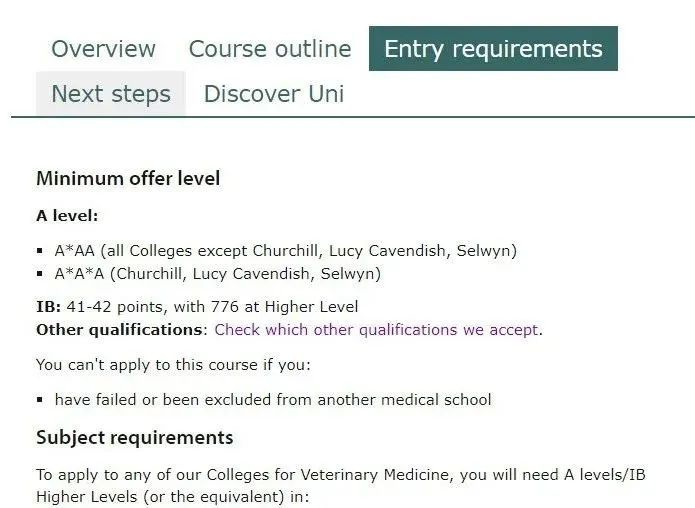Go to the Next steps tab
This screenshot has width=695, height=508.
(x=111, y=94)
